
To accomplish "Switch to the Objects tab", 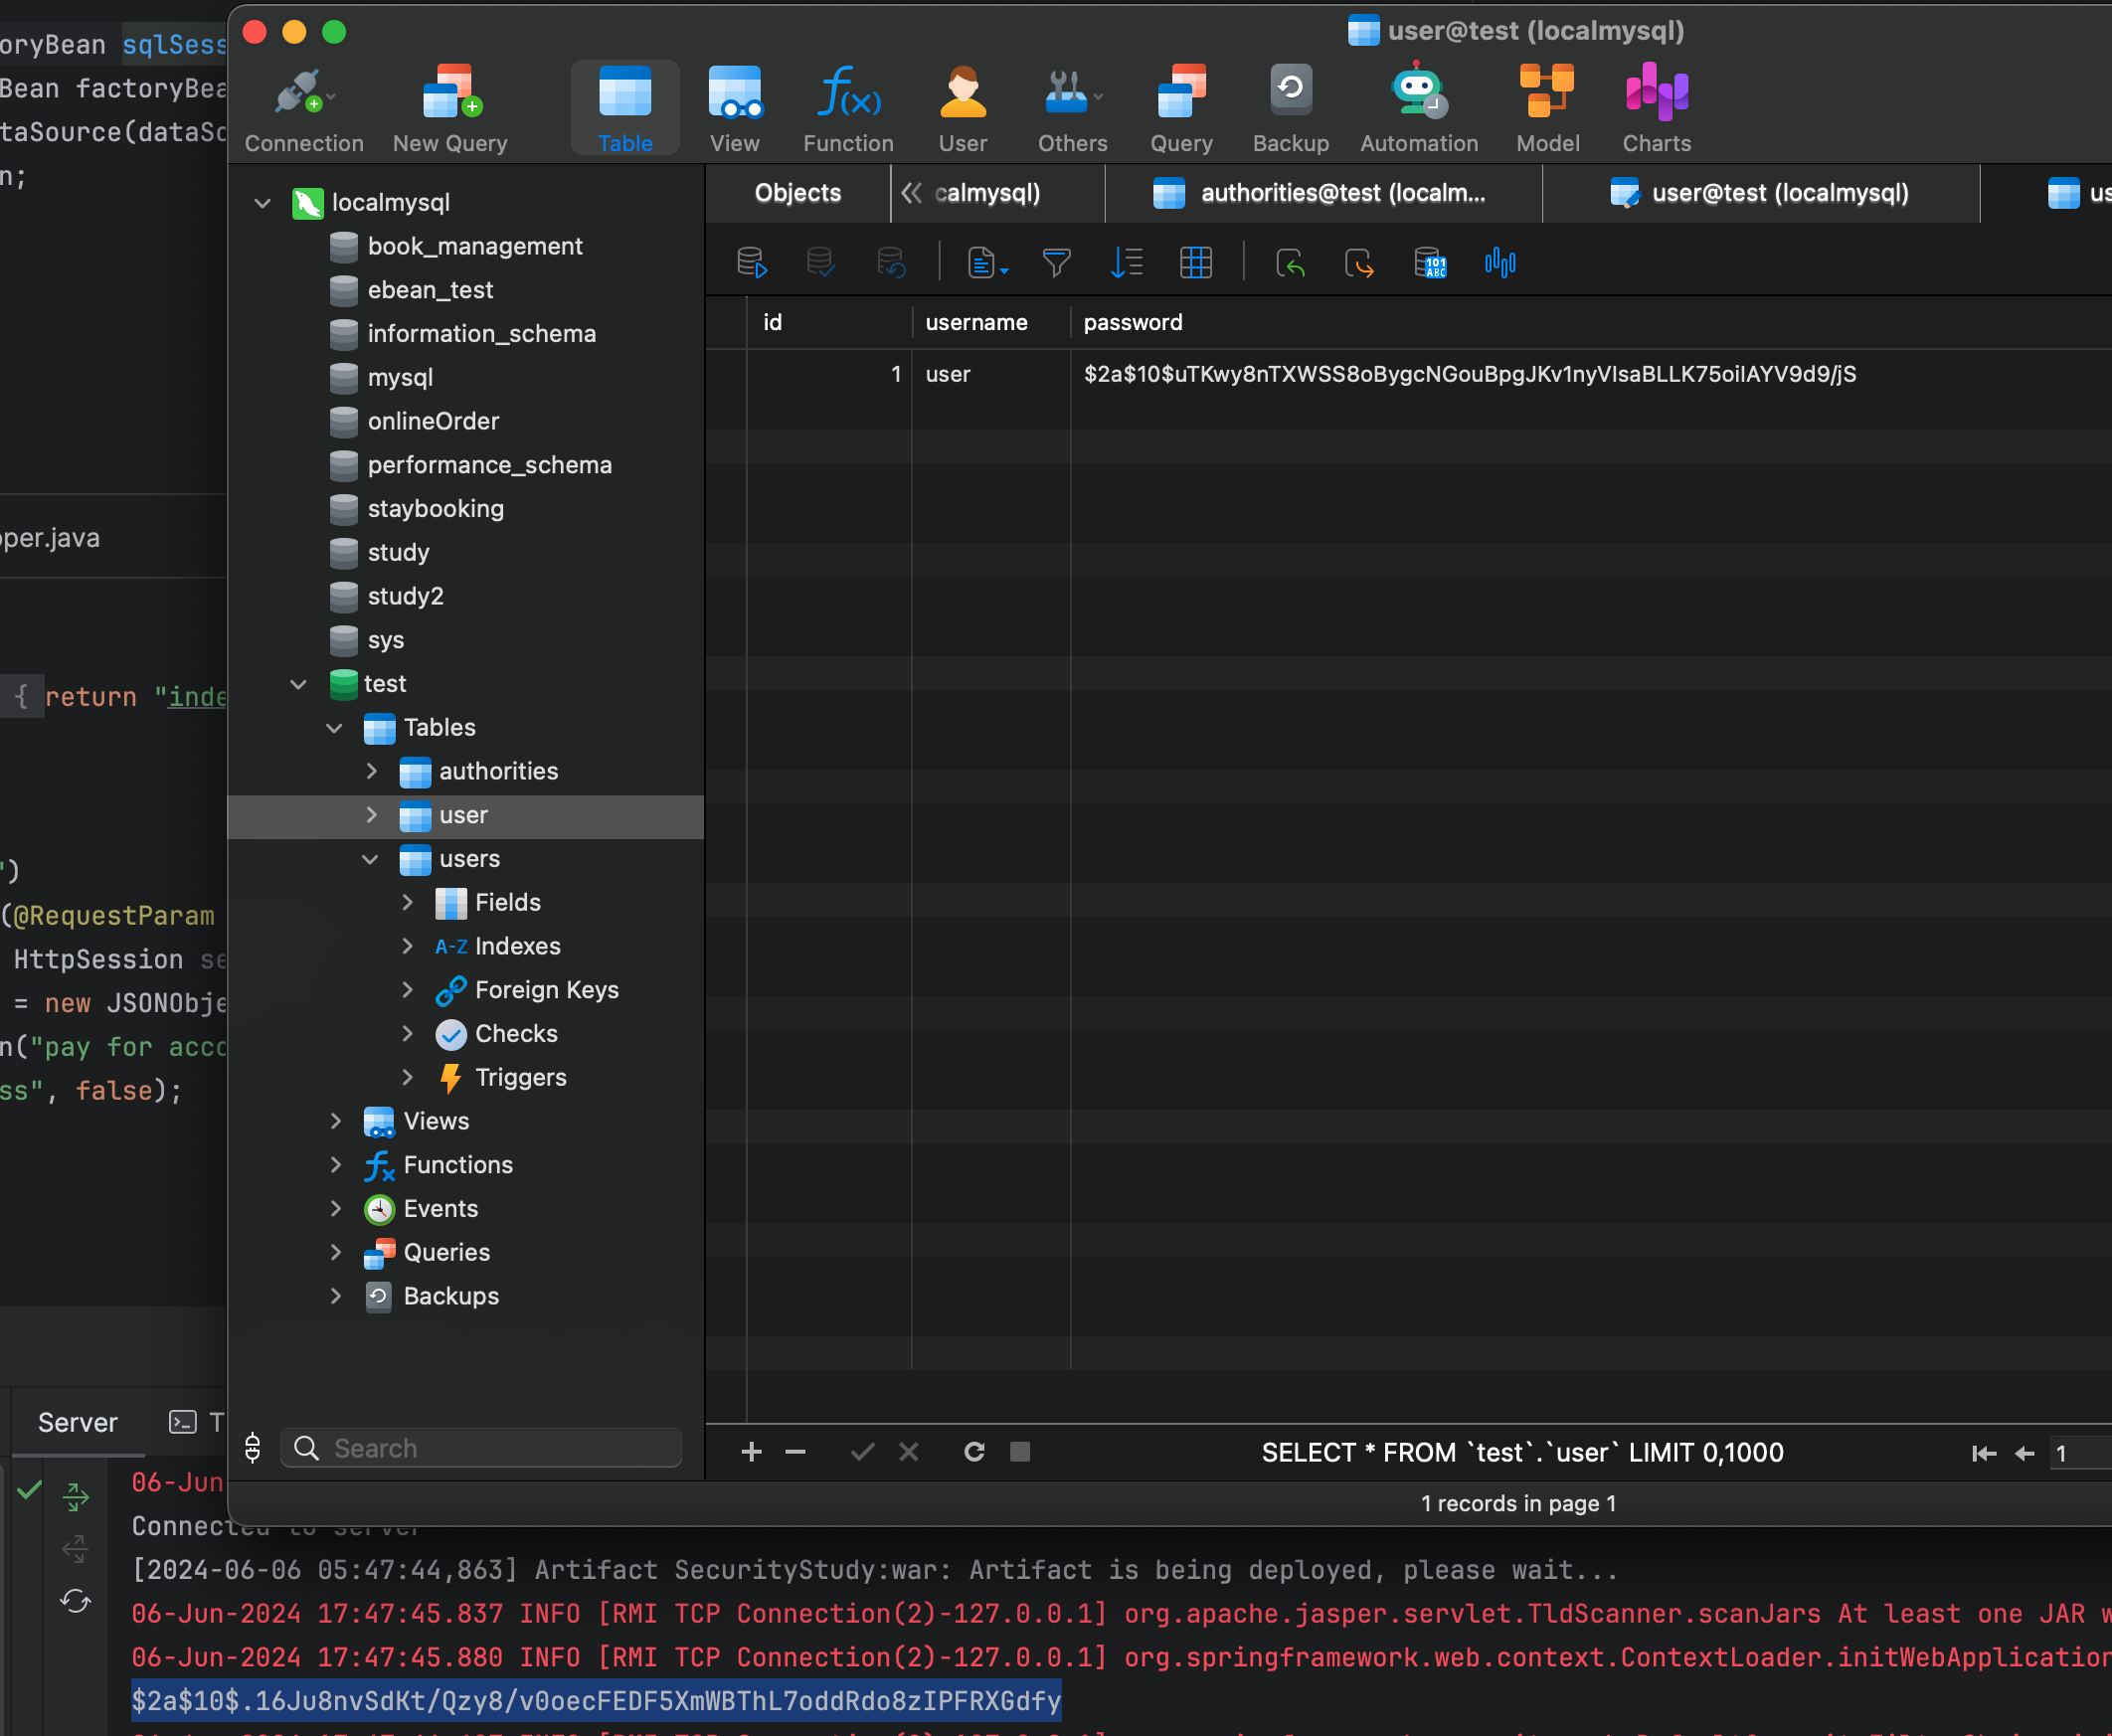I will (x=797, y=193).
